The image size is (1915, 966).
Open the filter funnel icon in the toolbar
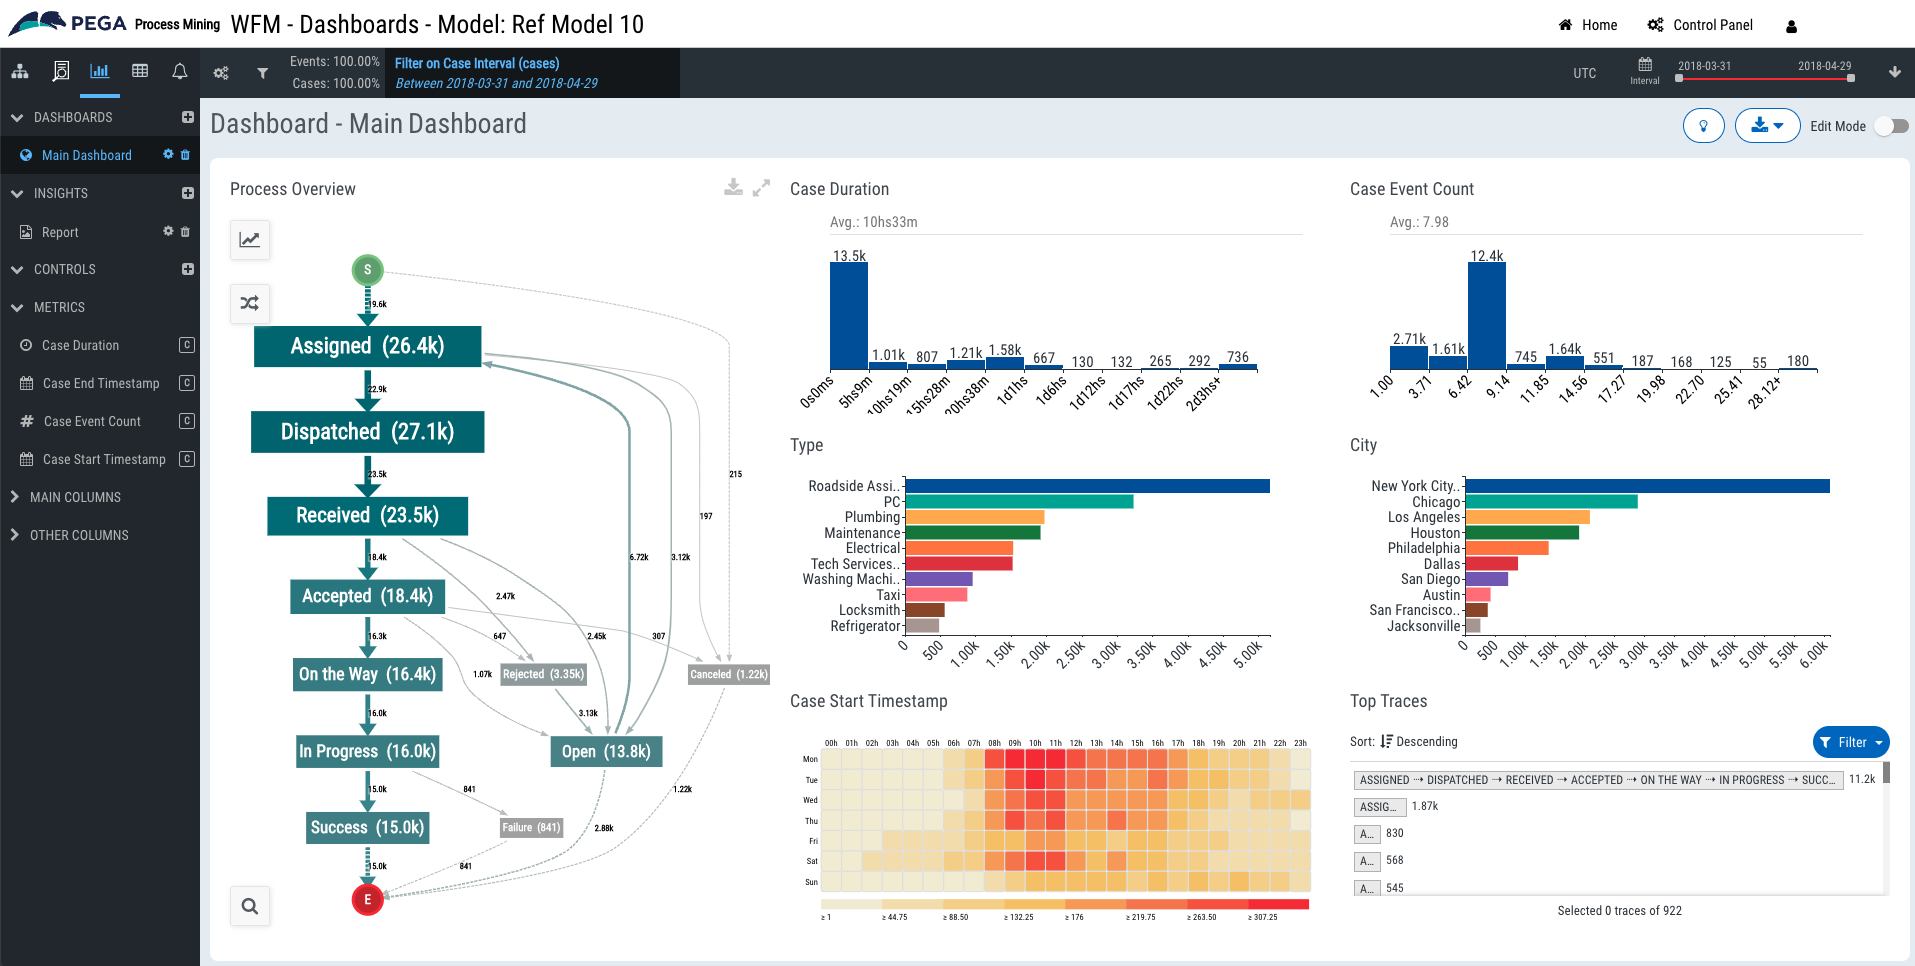pyautogui.click(x=262, y=72)
